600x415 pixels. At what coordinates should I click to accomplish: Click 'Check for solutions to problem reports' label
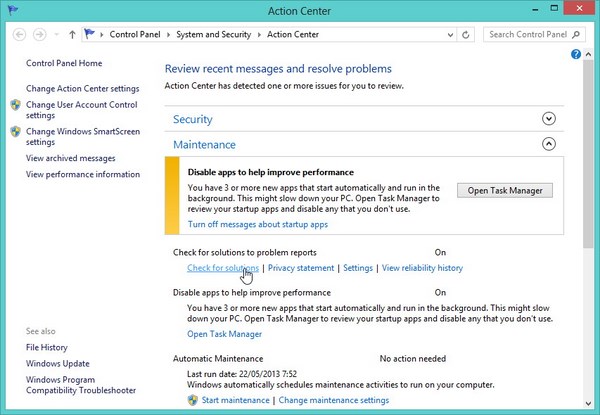point(245,252)
